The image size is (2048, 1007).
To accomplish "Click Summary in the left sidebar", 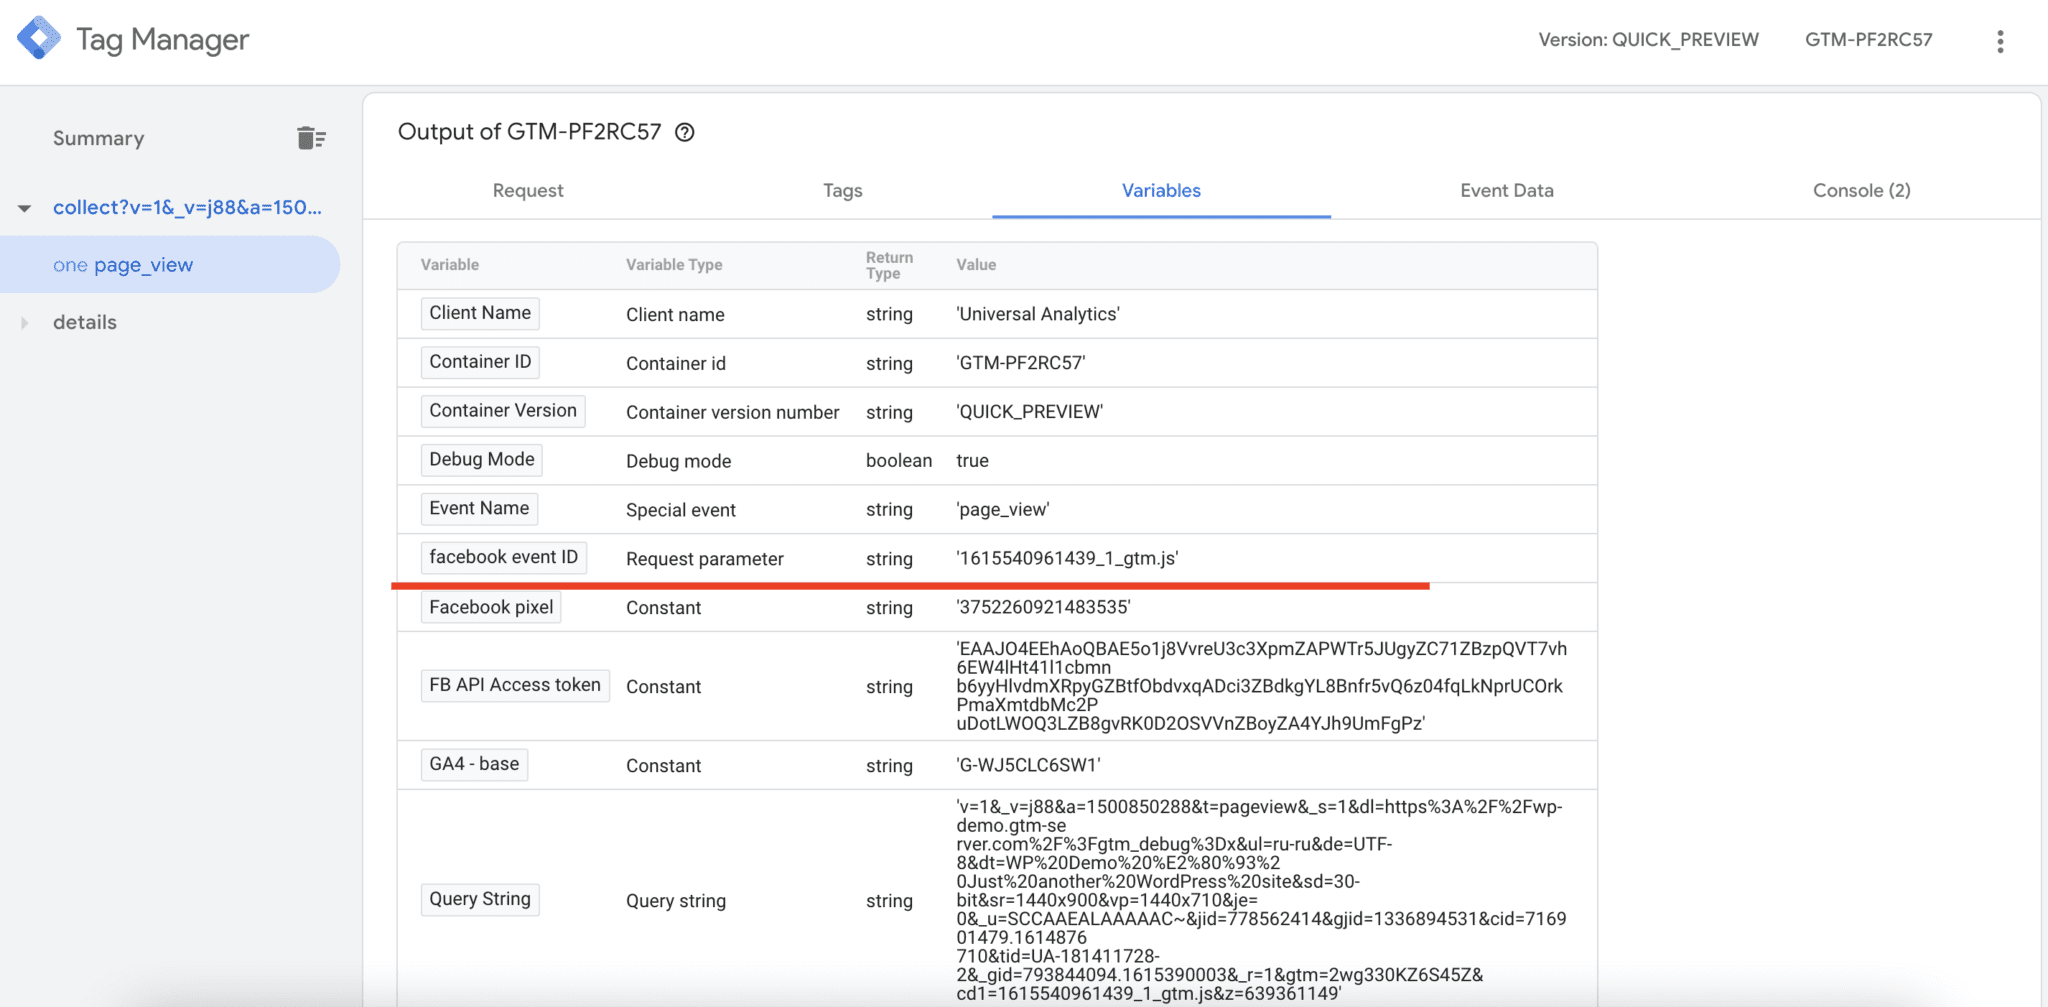I will coord(97,137).
